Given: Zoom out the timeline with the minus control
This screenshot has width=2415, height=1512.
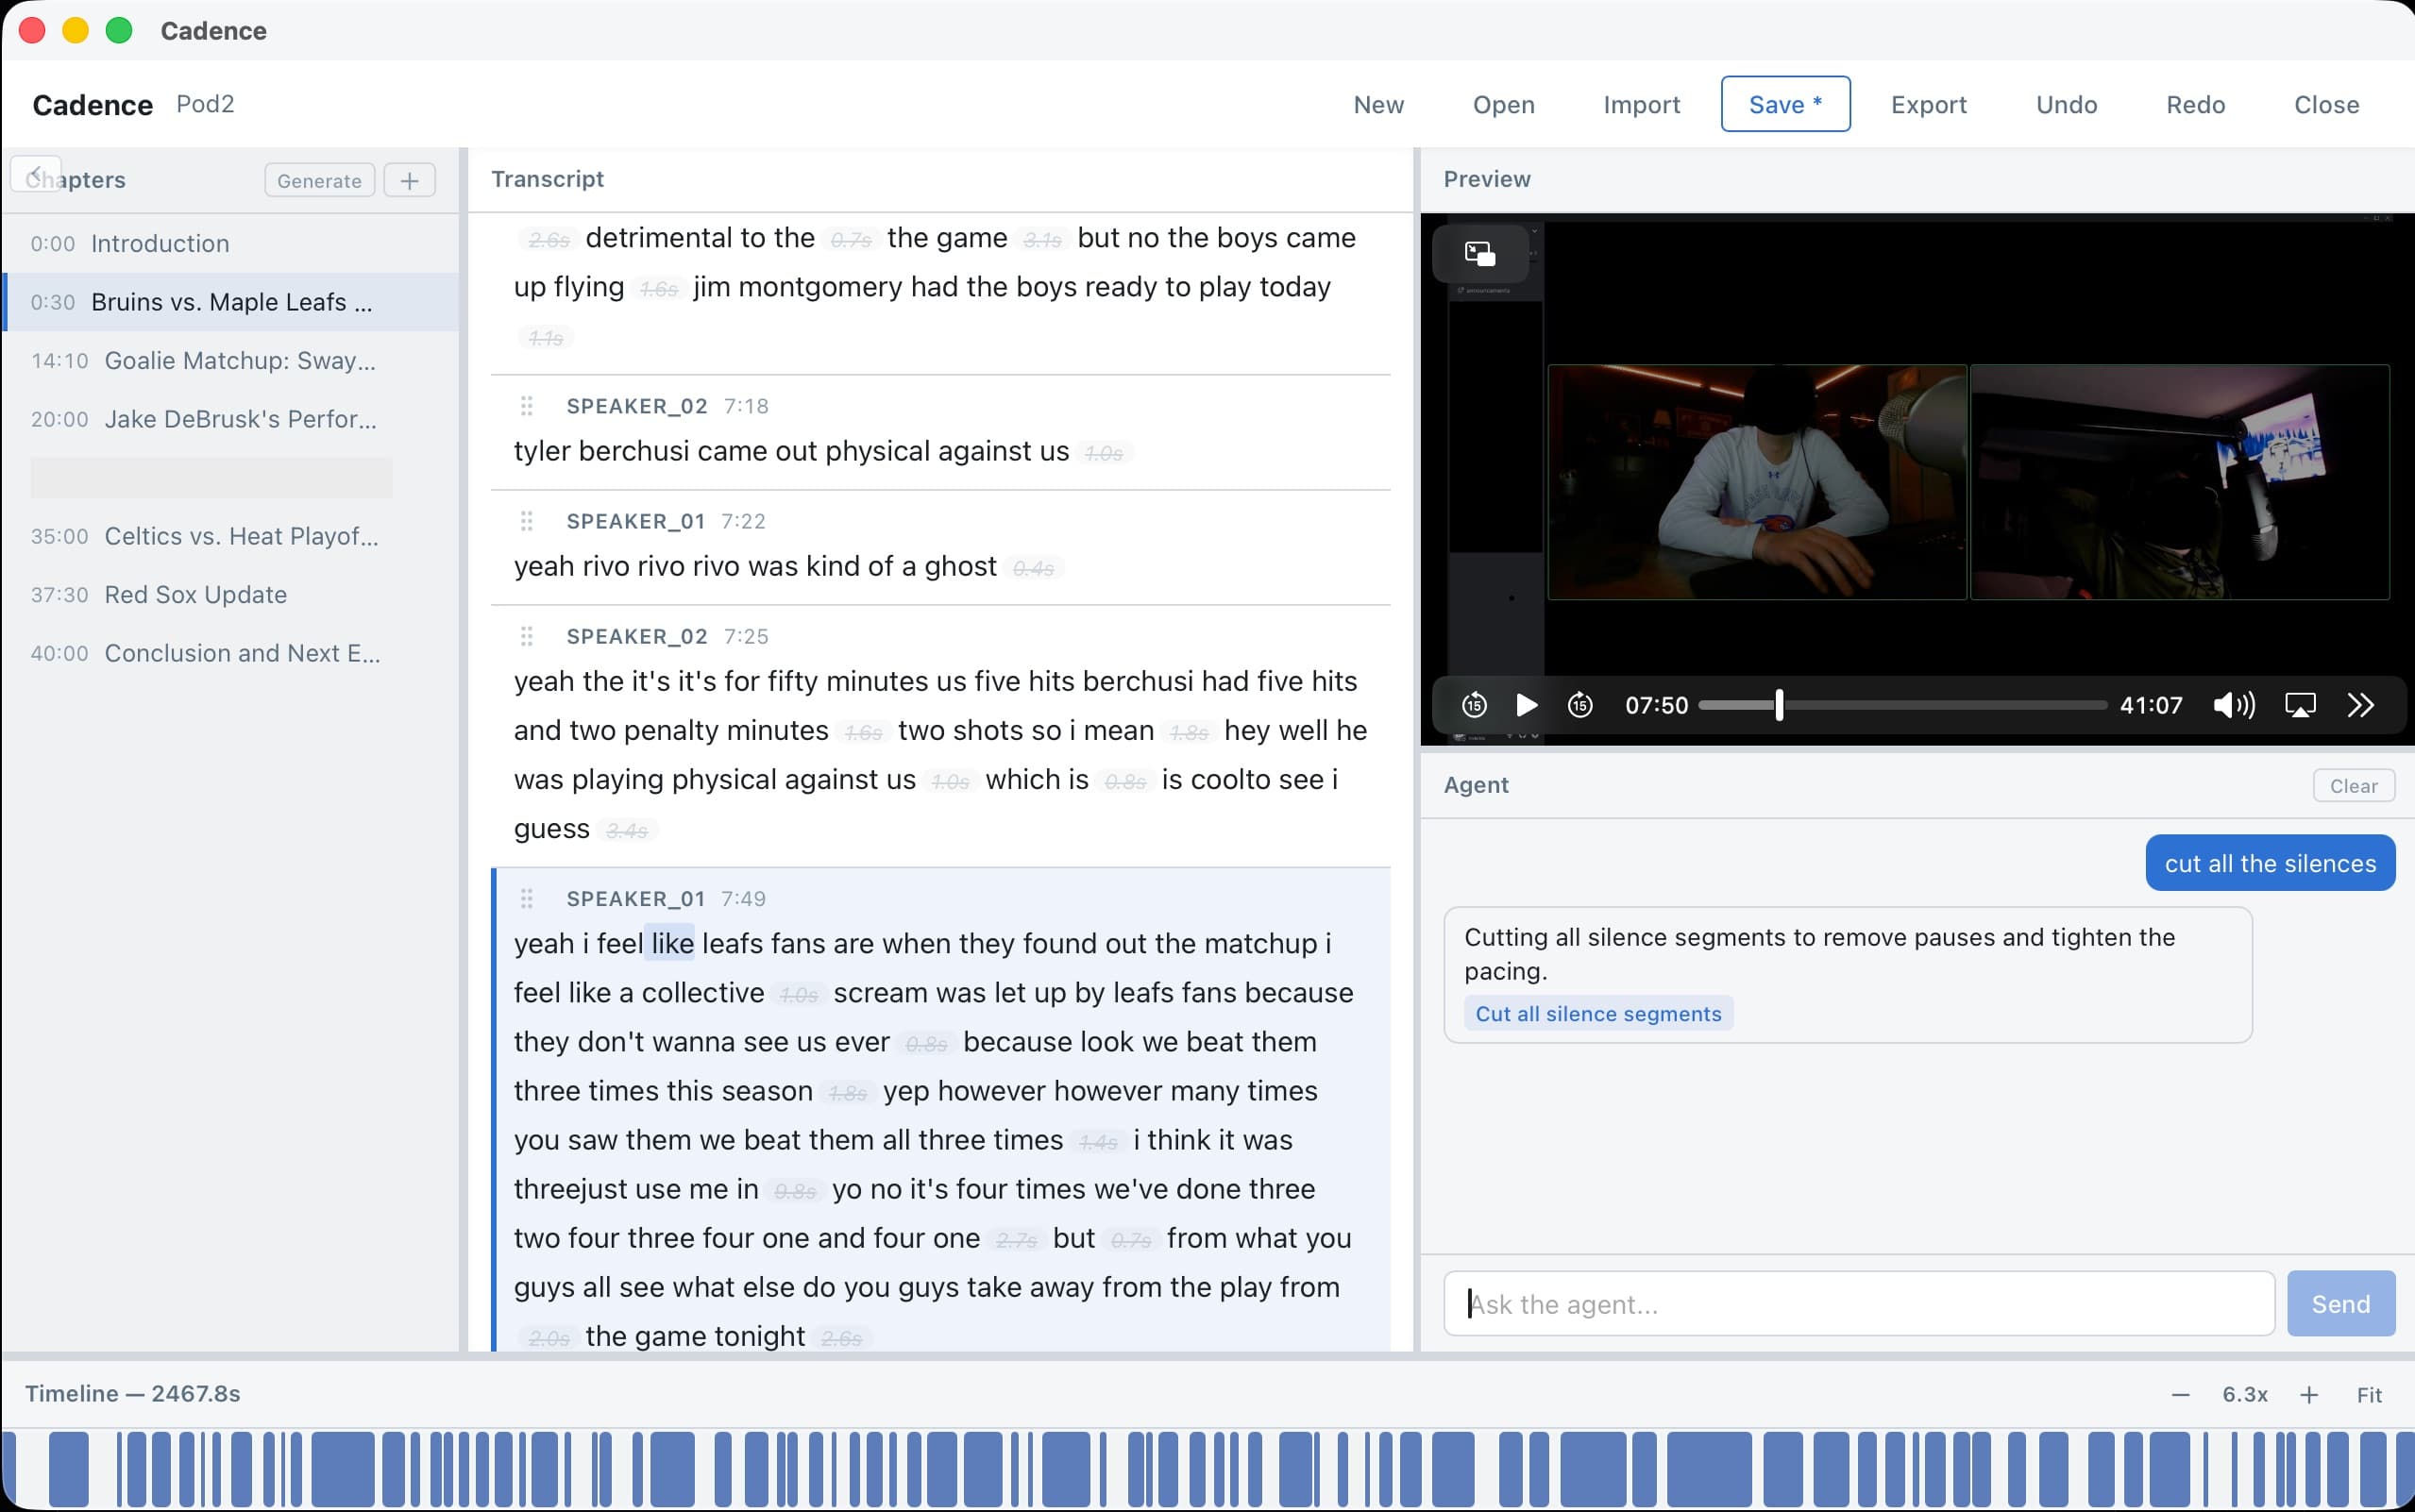Looking at the screenshot, I should (2182, 1393).
